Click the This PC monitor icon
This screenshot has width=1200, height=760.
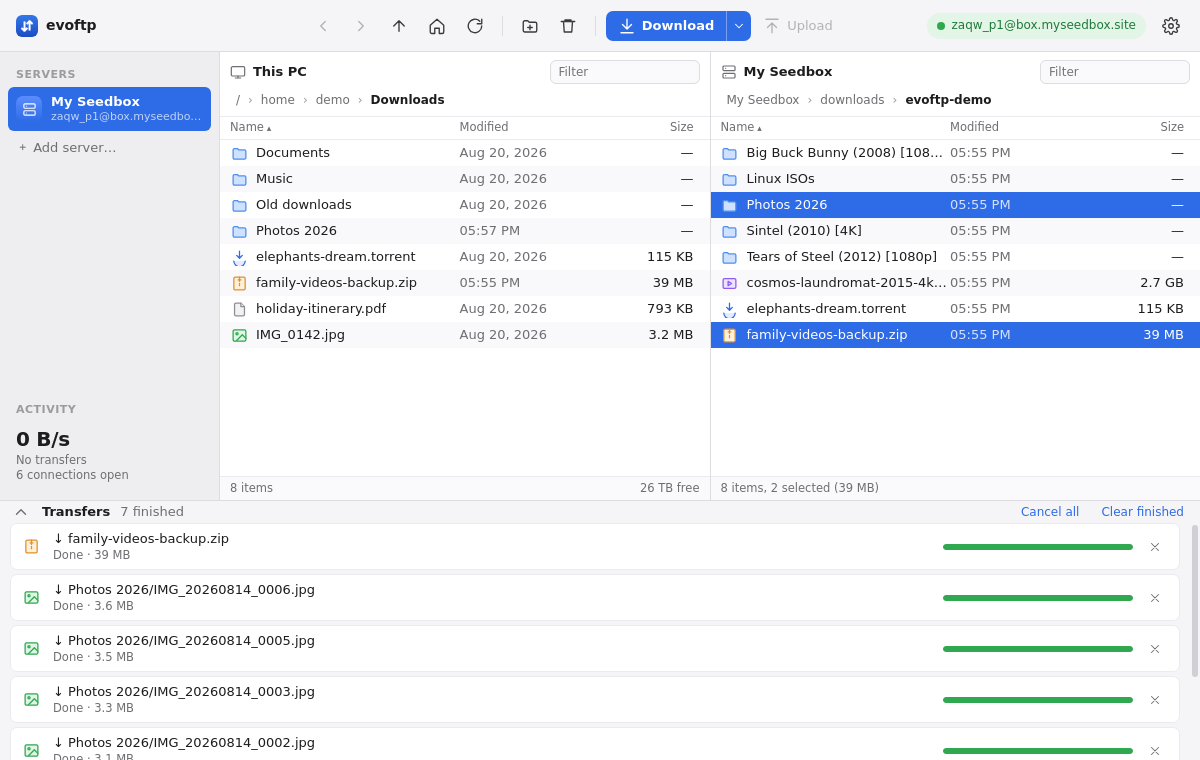(x=238, y=72)
